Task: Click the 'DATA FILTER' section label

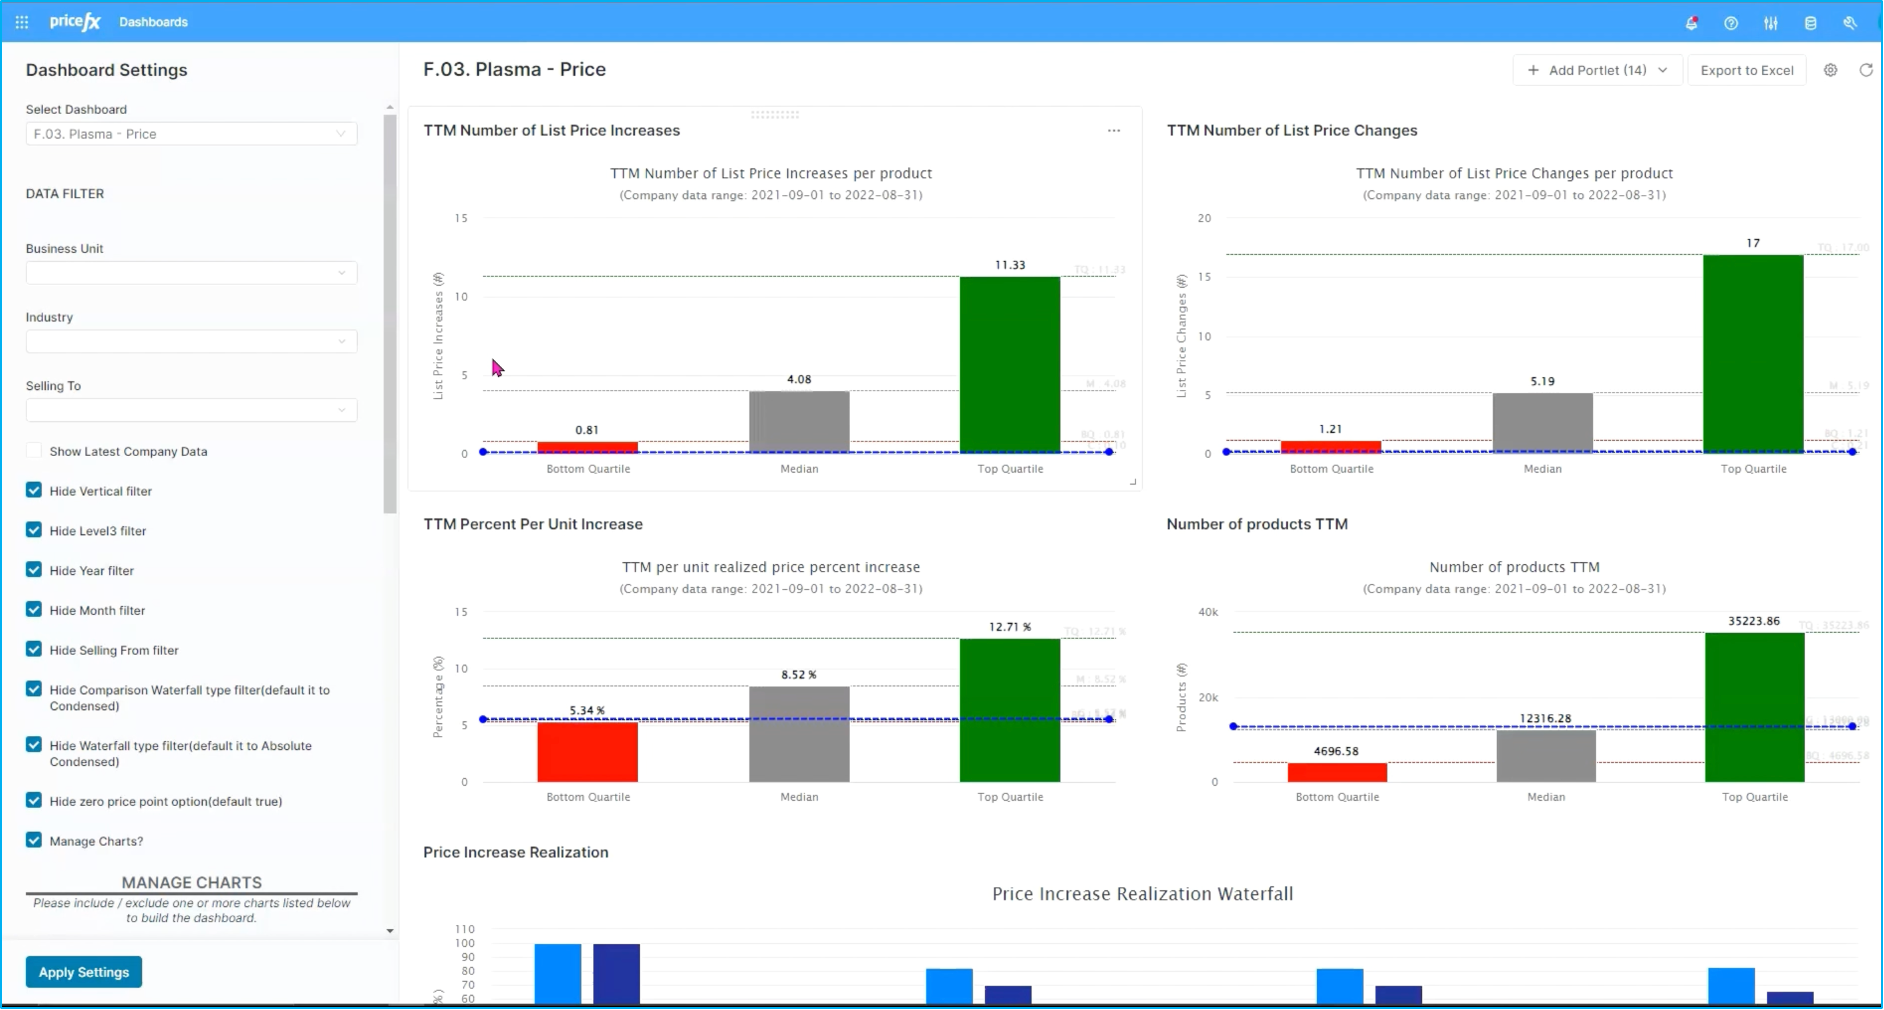Action: point(65,194)
